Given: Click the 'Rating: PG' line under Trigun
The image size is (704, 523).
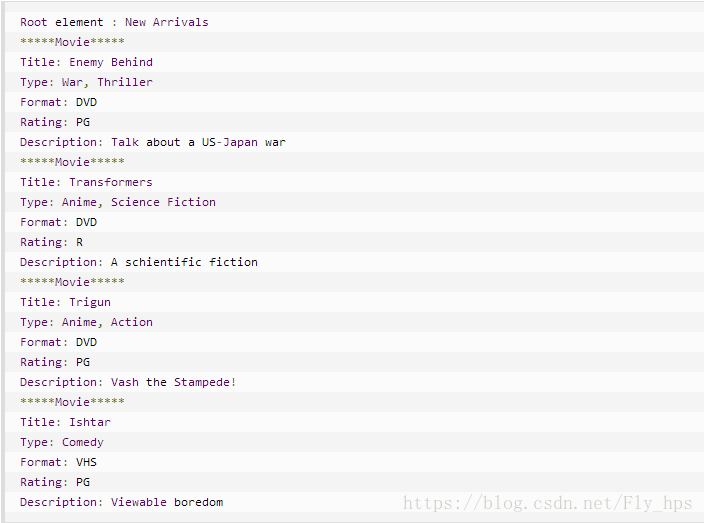Looking at the screenshot, I should pyautogui.click(x=55, y=362).
